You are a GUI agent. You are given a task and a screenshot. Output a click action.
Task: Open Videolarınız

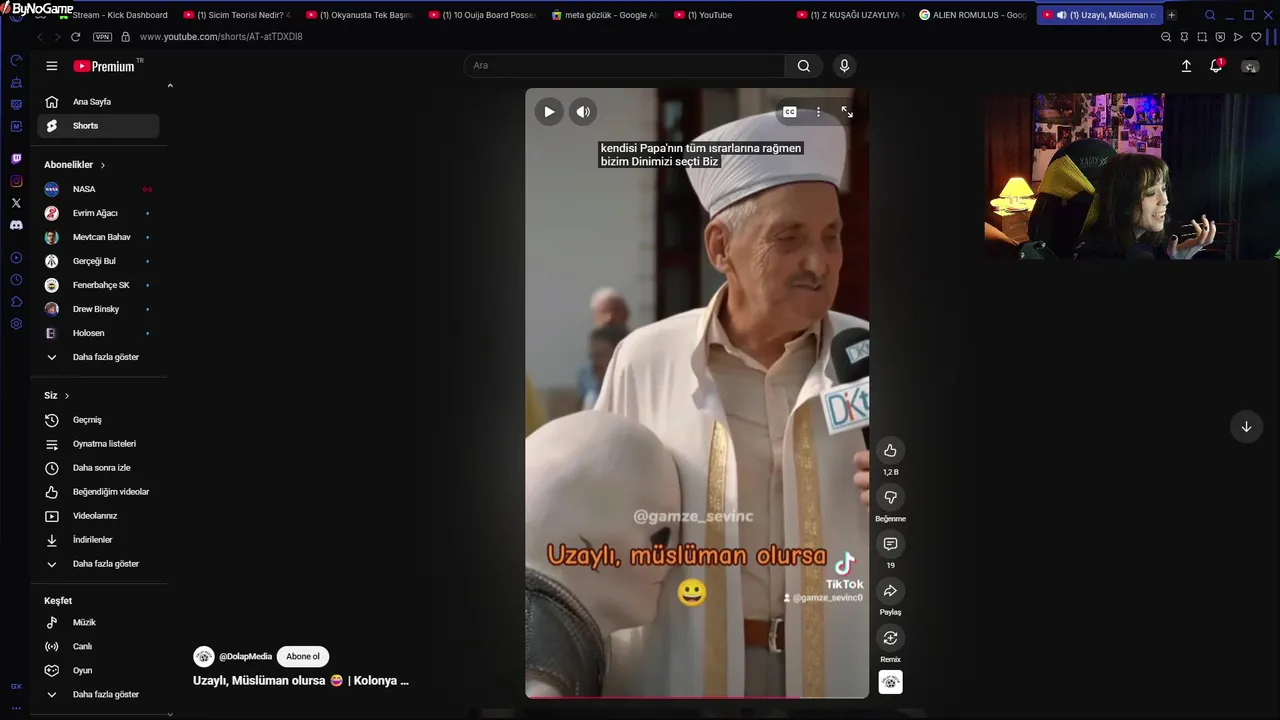[98, 516]
